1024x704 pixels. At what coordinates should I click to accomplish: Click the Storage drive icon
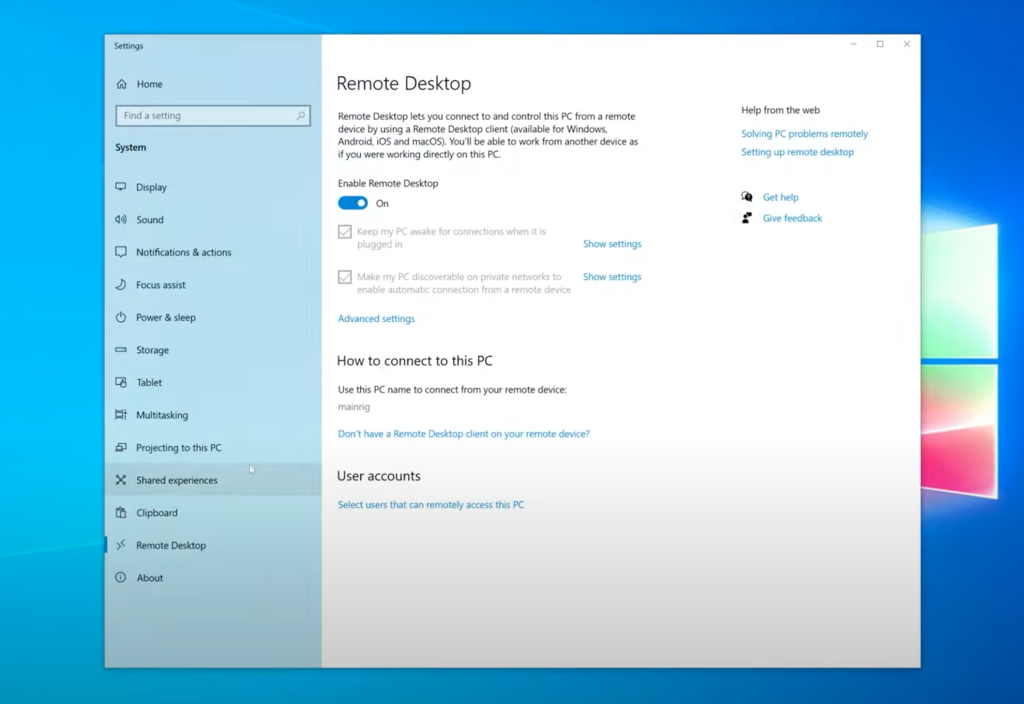(x=121, y=349)
